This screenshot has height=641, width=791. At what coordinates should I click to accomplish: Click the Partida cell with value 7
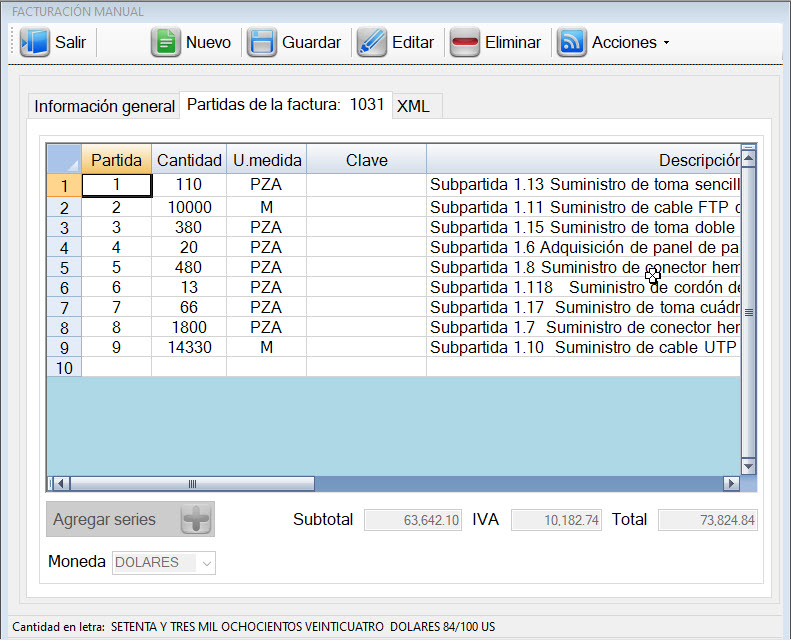(x=117, y=307)
